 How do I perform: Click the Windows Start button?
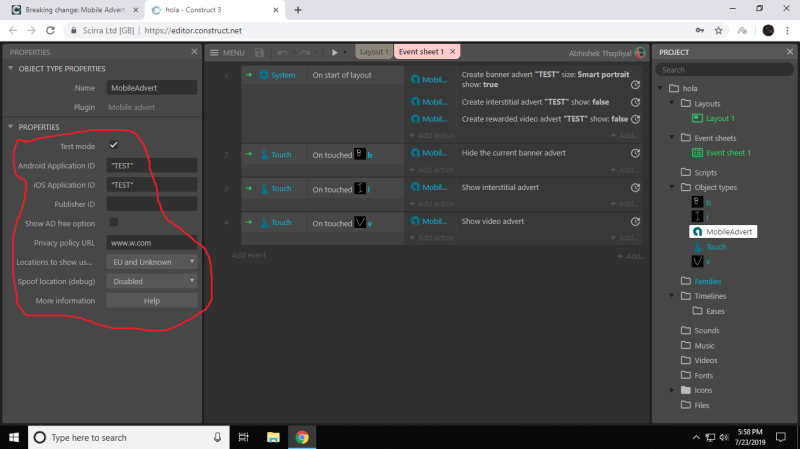pyautogui.click(x=14, y=437)
